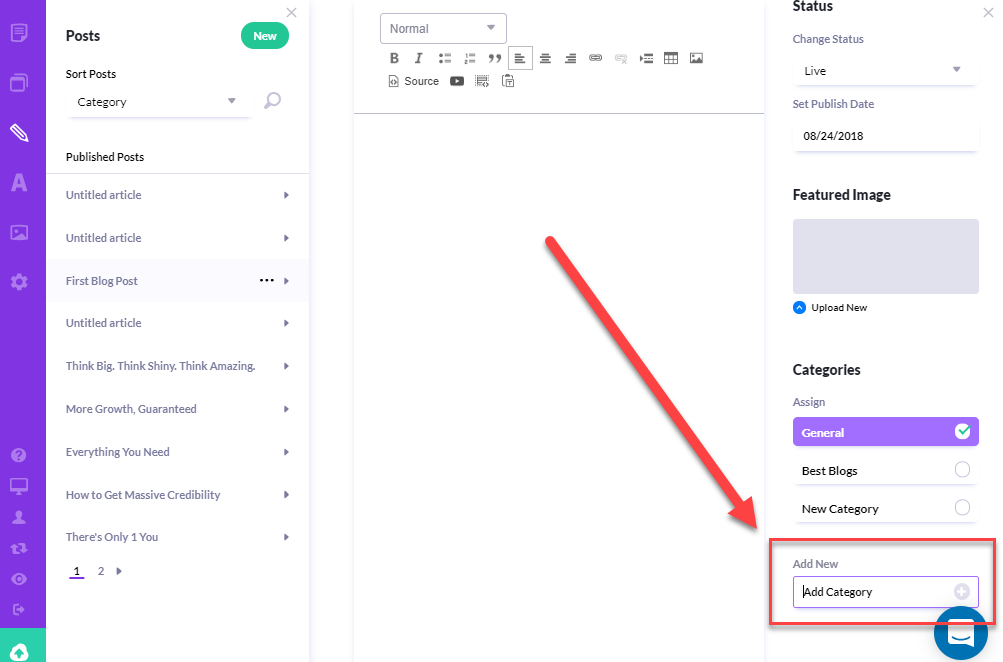Open Everything You Need post
The height and width of the screenshot is (662, 1003).
tap(118, 452)
